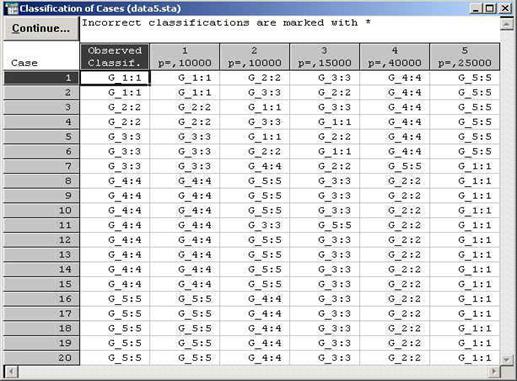Maximize the Classification of Cases window
The width and height of the screenshot is (517, 381).
click(490, 8)
